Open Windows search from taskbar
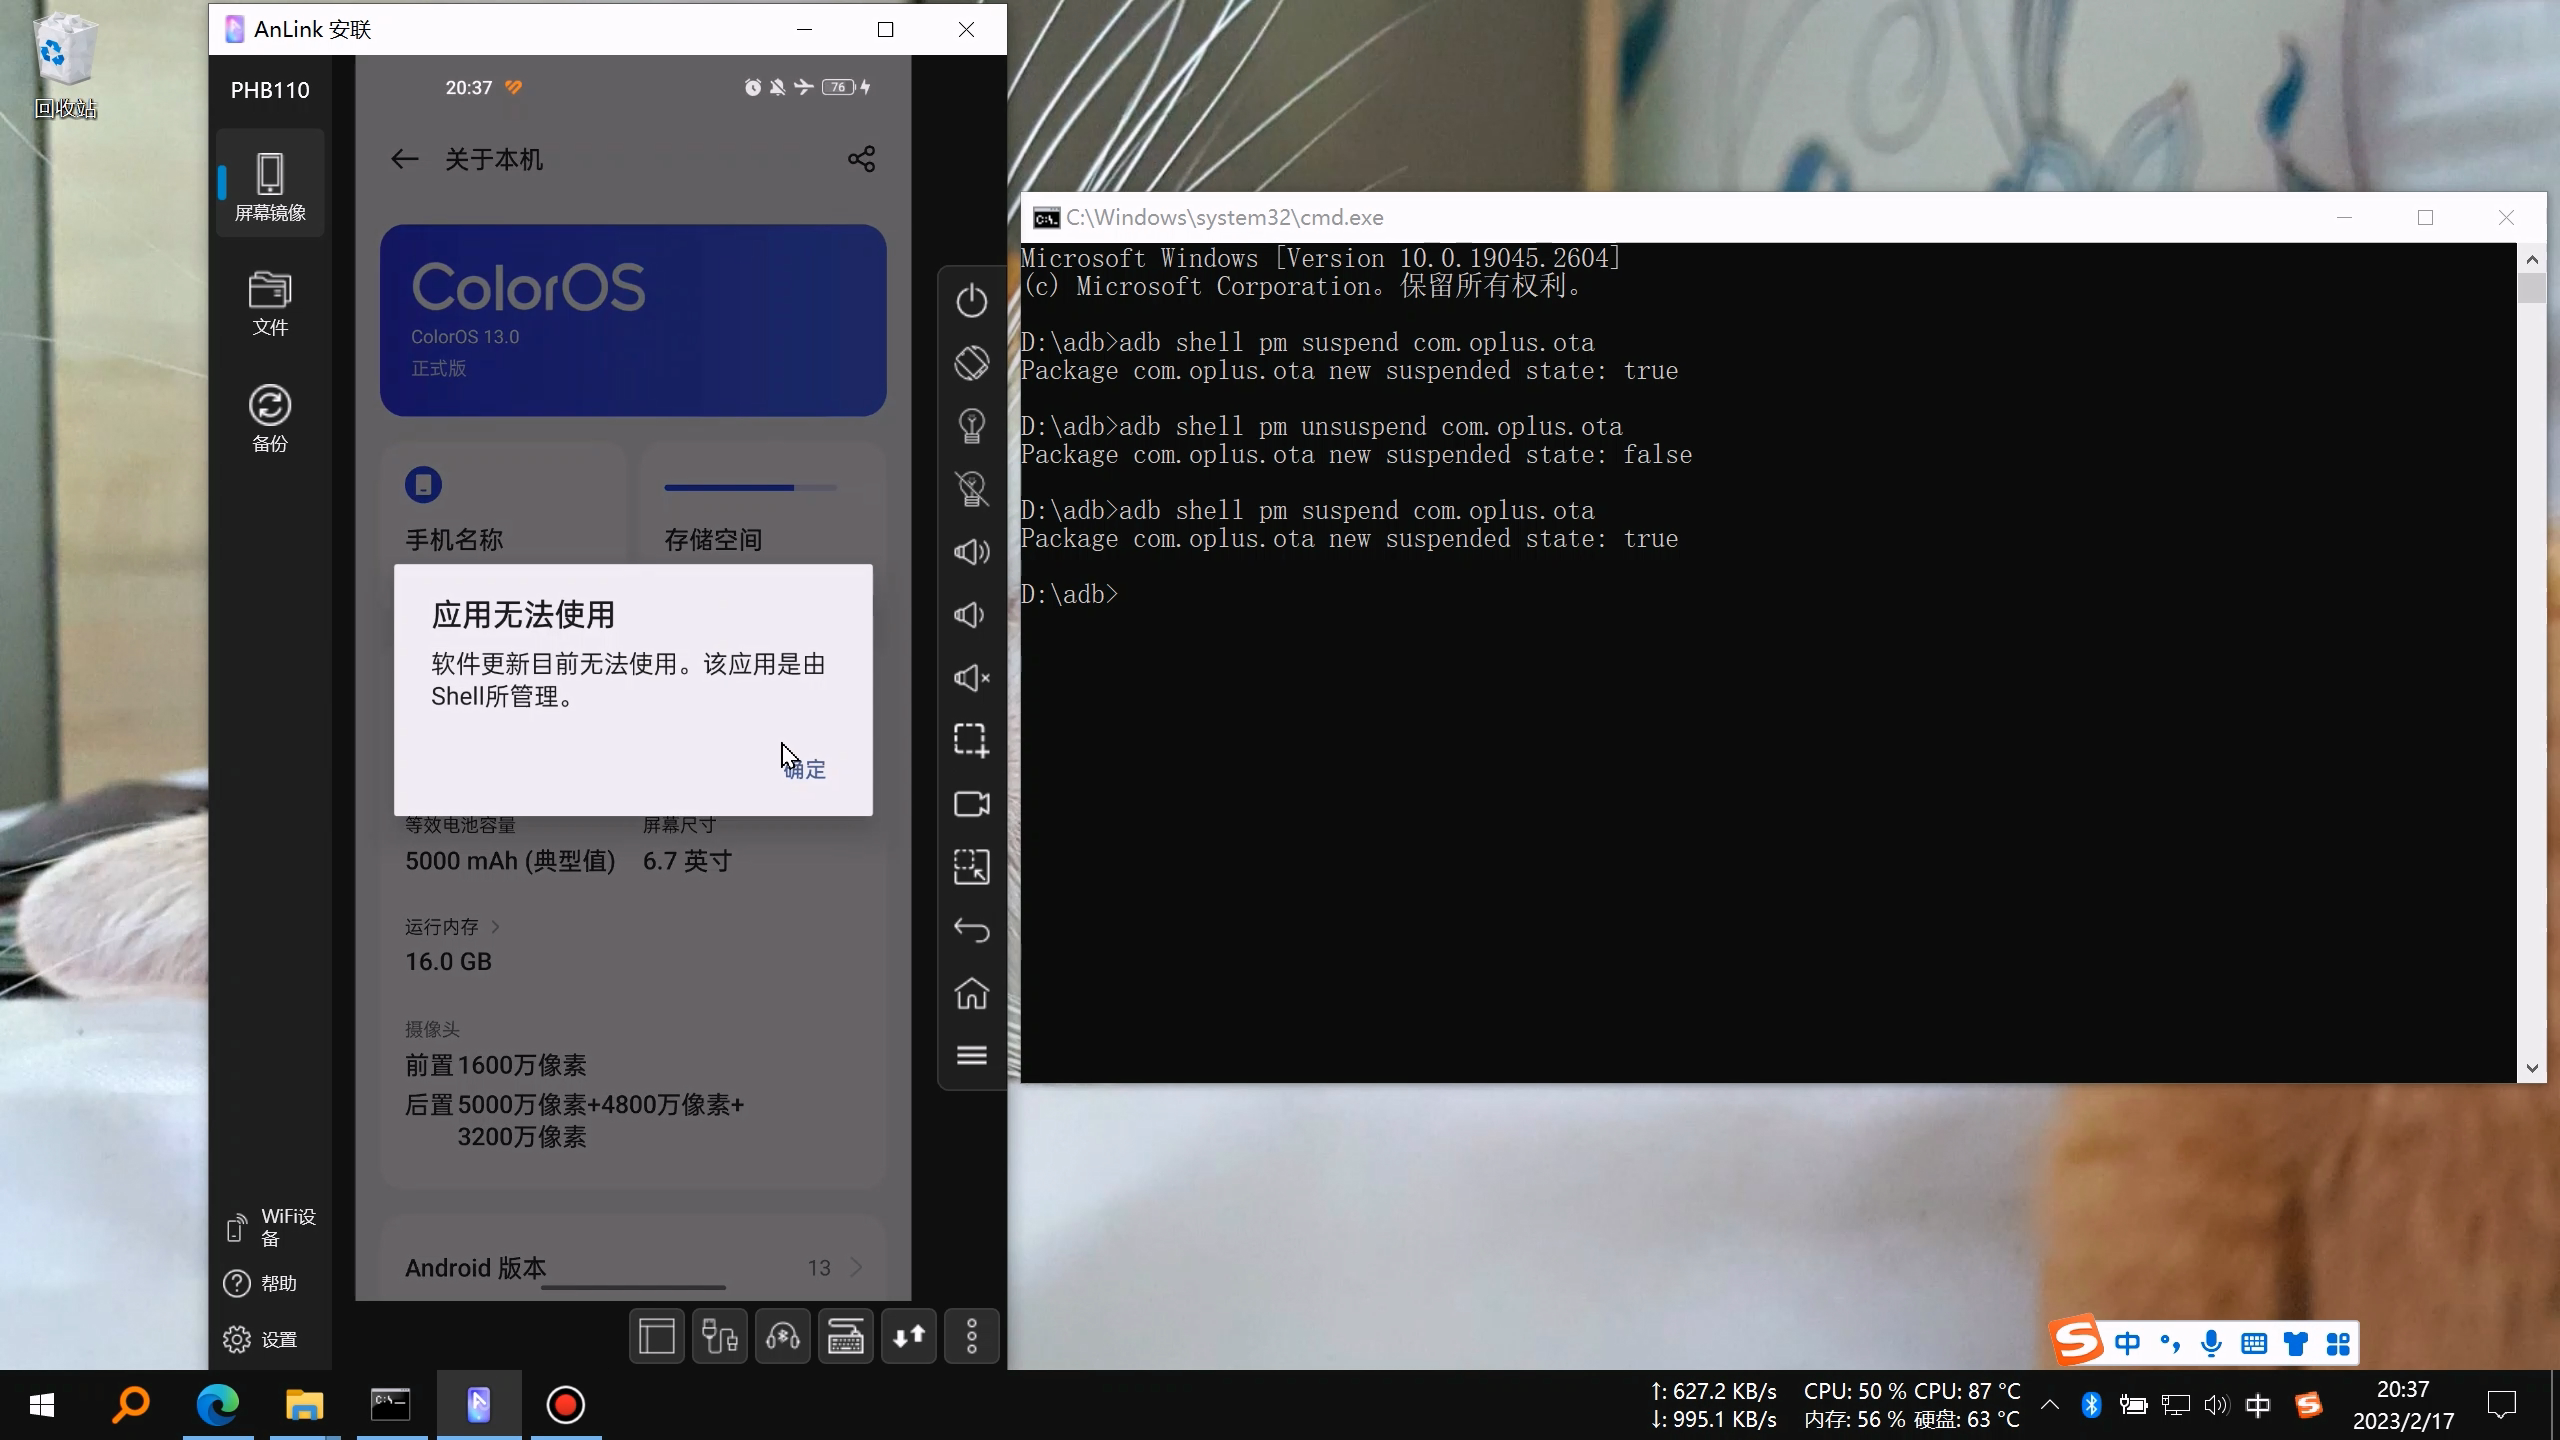This screenshot has height=1440, width=2560. (x=130, y=1405)
